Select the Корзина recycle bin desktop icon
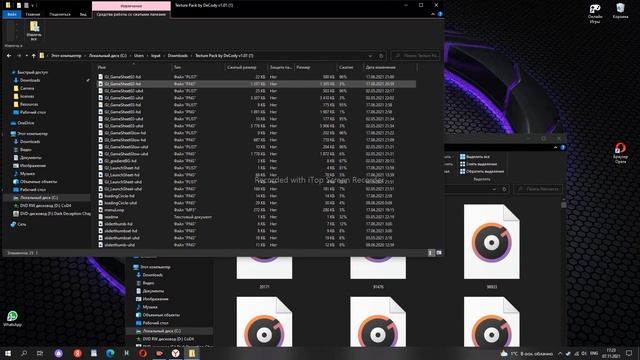The width and height of the screenshot is (640, 360). pos(620,11)
